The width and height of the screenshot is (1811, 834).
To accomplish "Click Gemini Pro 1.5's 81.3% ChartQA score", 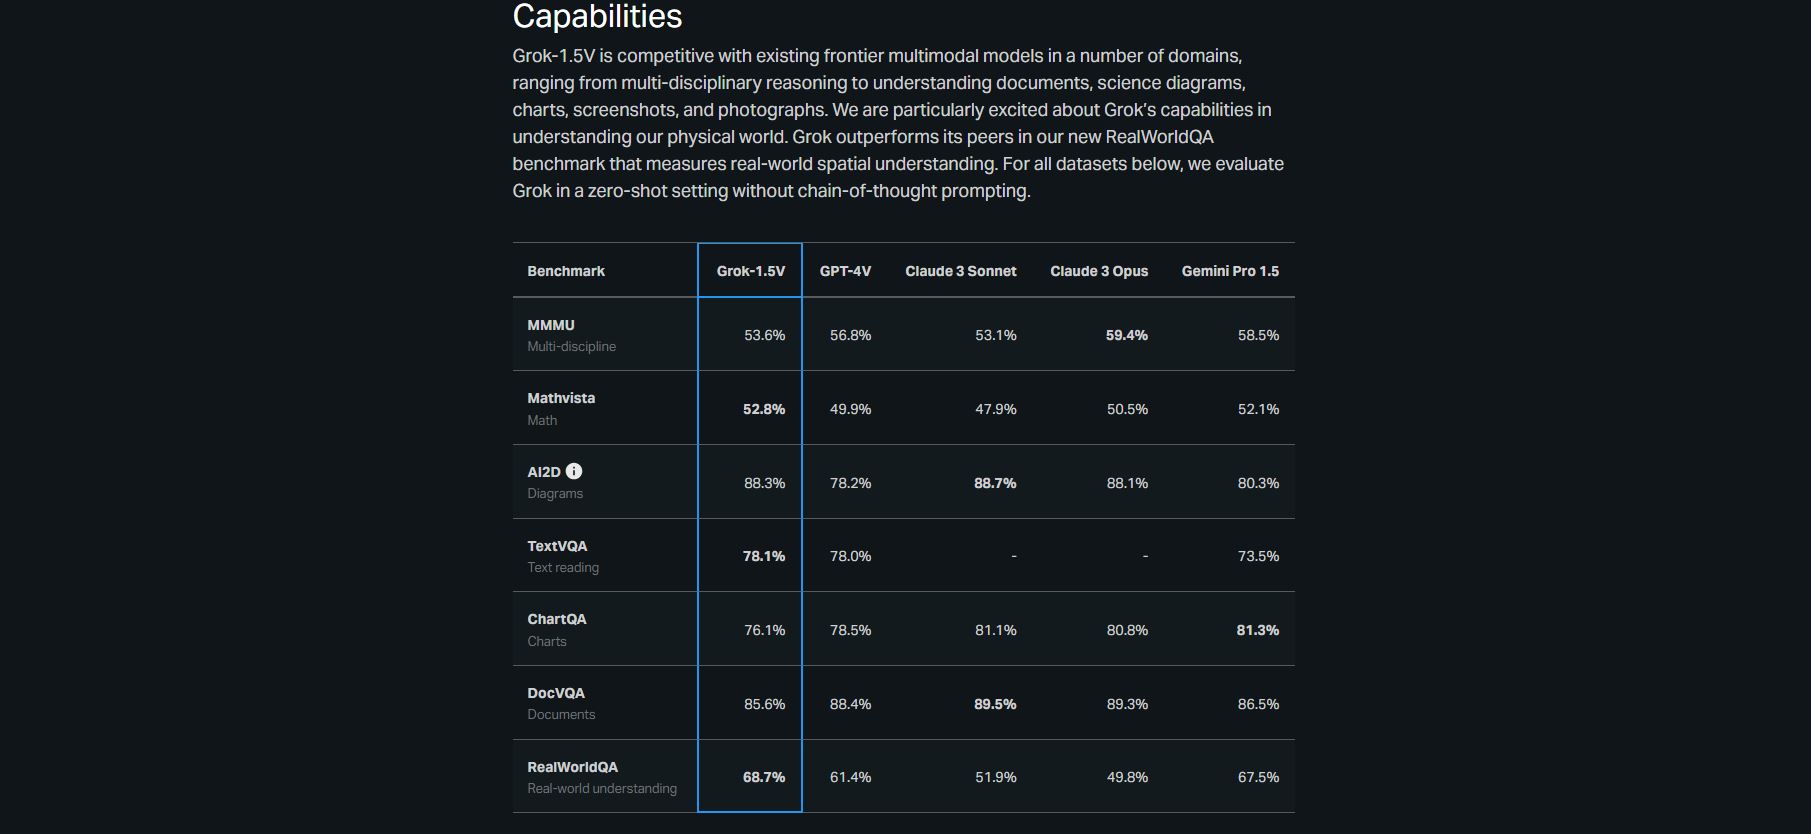I will coord(1257,630).
